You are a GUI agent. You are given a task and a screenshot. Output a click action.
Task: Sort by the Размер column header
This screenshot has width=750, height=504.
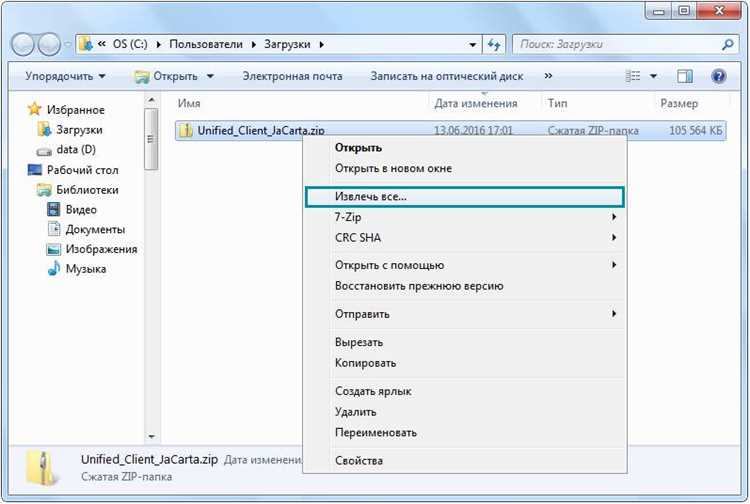pos(679,103)
